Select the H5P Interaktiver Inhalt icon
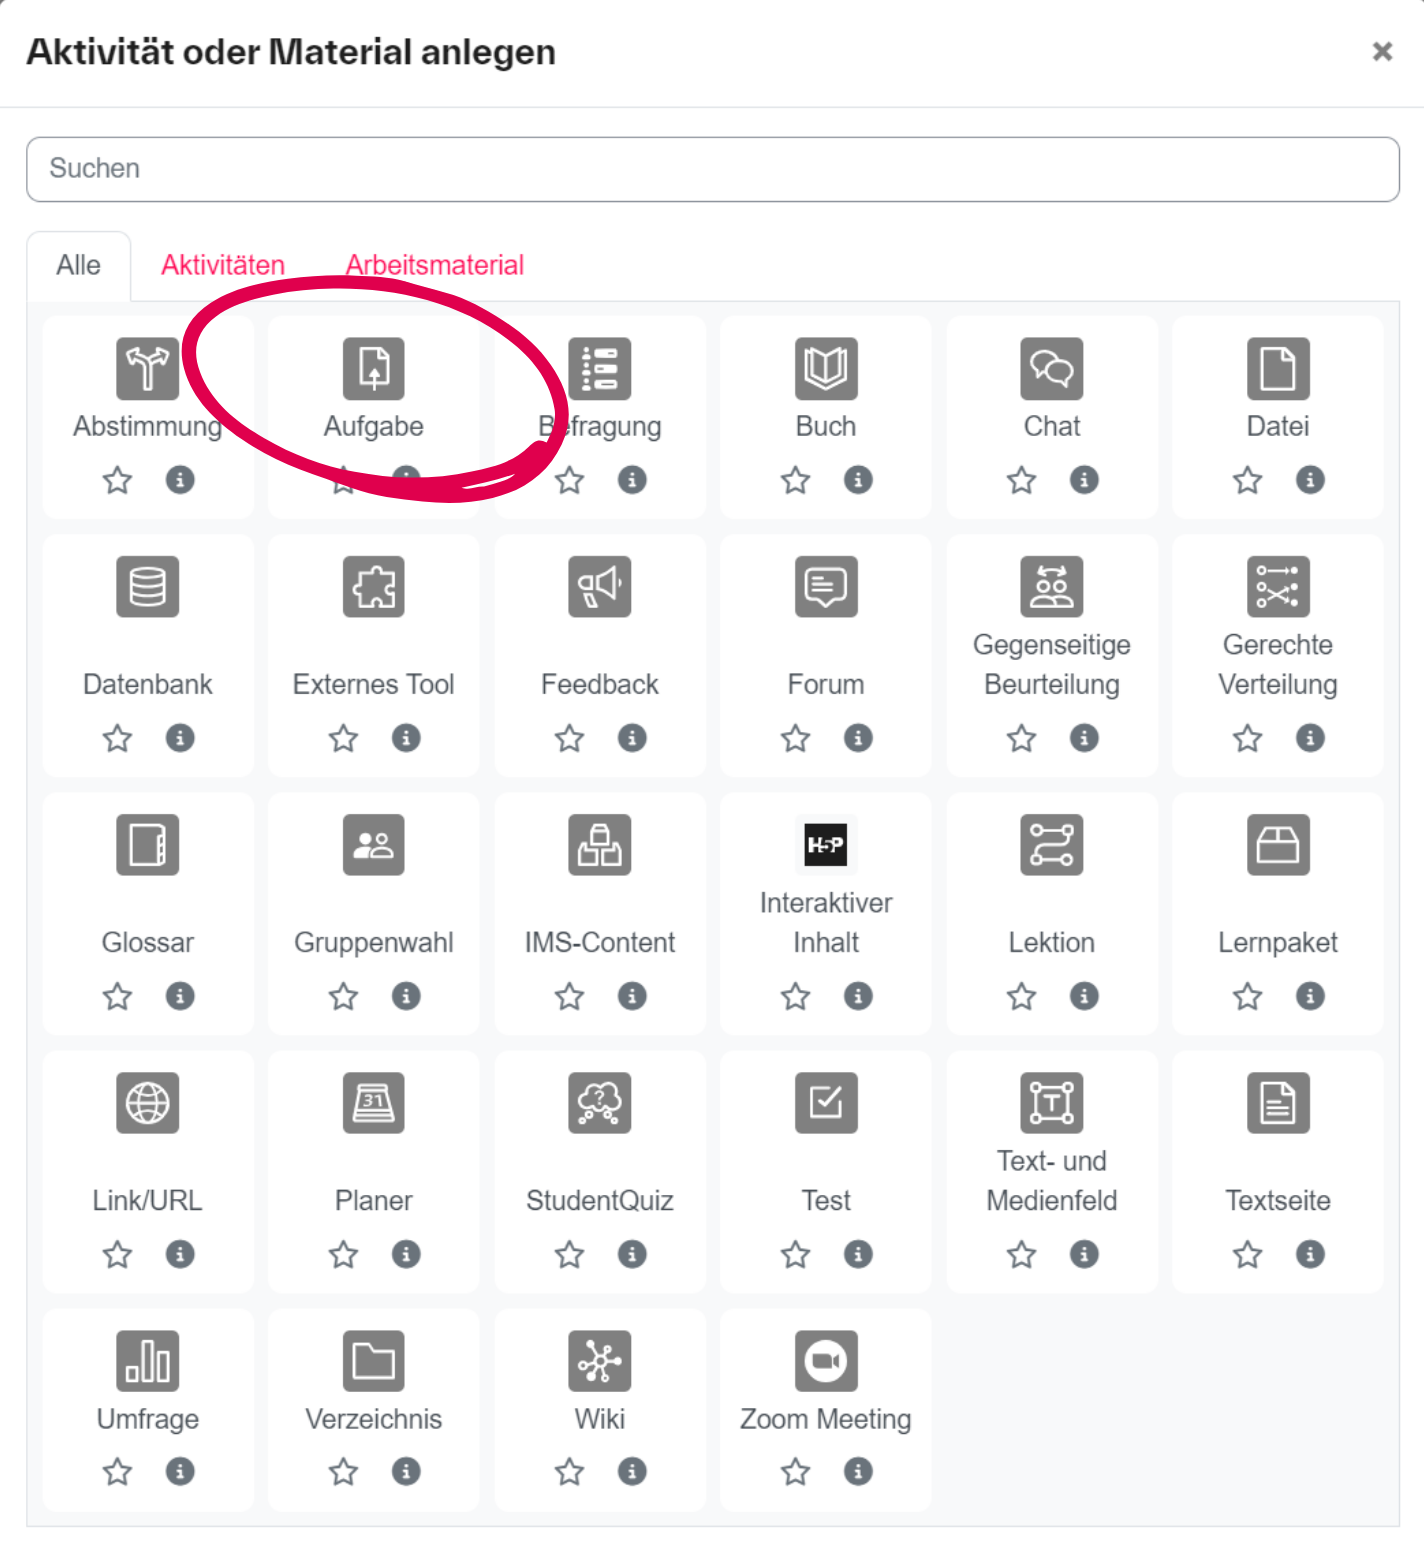Image resolution: width=1424 pixels, height=1541 pixels. click(x=825, y=845)
